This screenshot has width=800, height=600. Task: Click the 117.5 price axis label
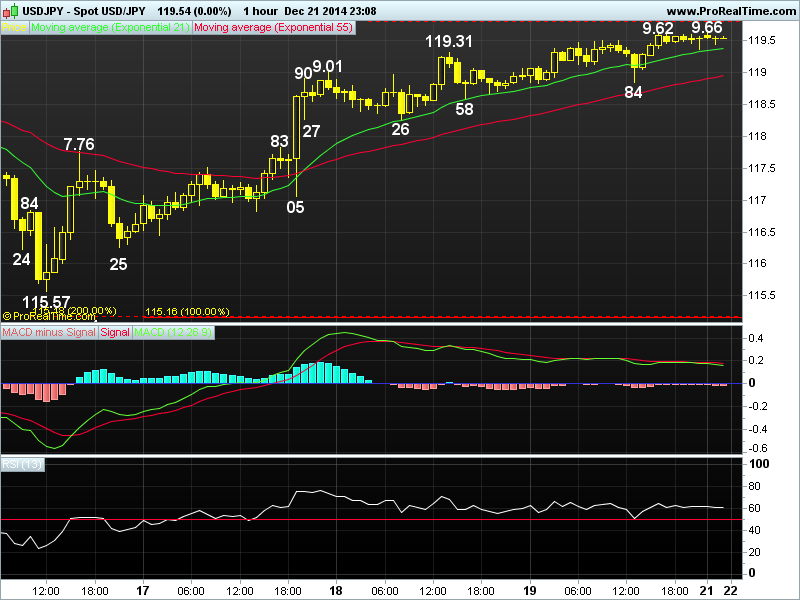(x=764, y=168)
